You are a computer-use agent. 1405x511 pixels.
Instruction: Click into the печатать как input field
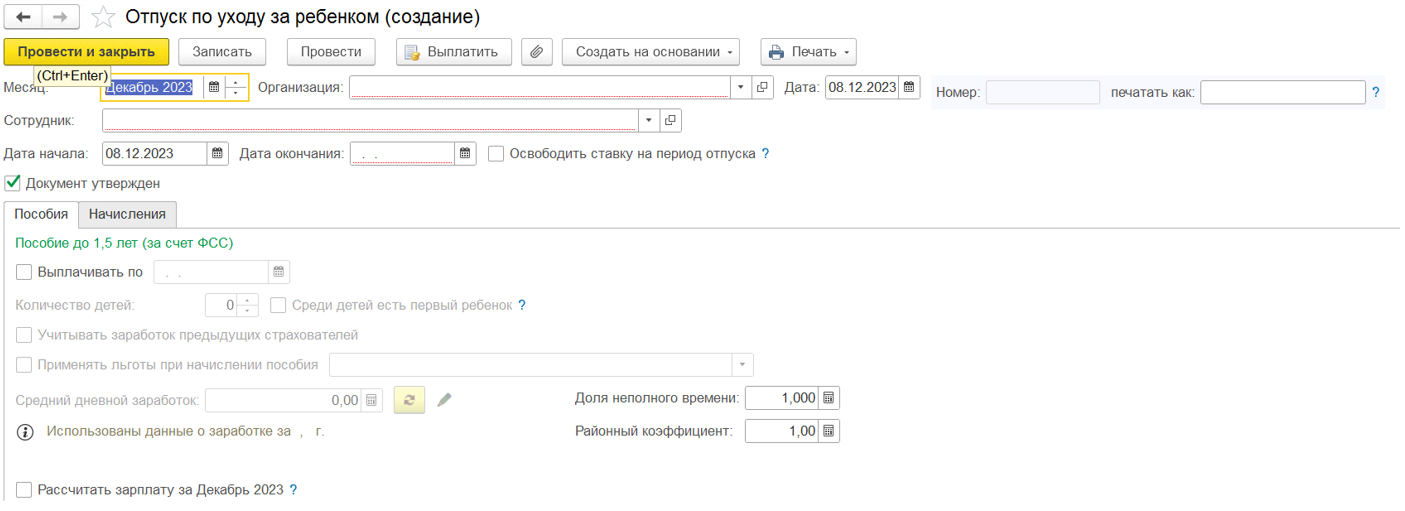point(1282,92)
